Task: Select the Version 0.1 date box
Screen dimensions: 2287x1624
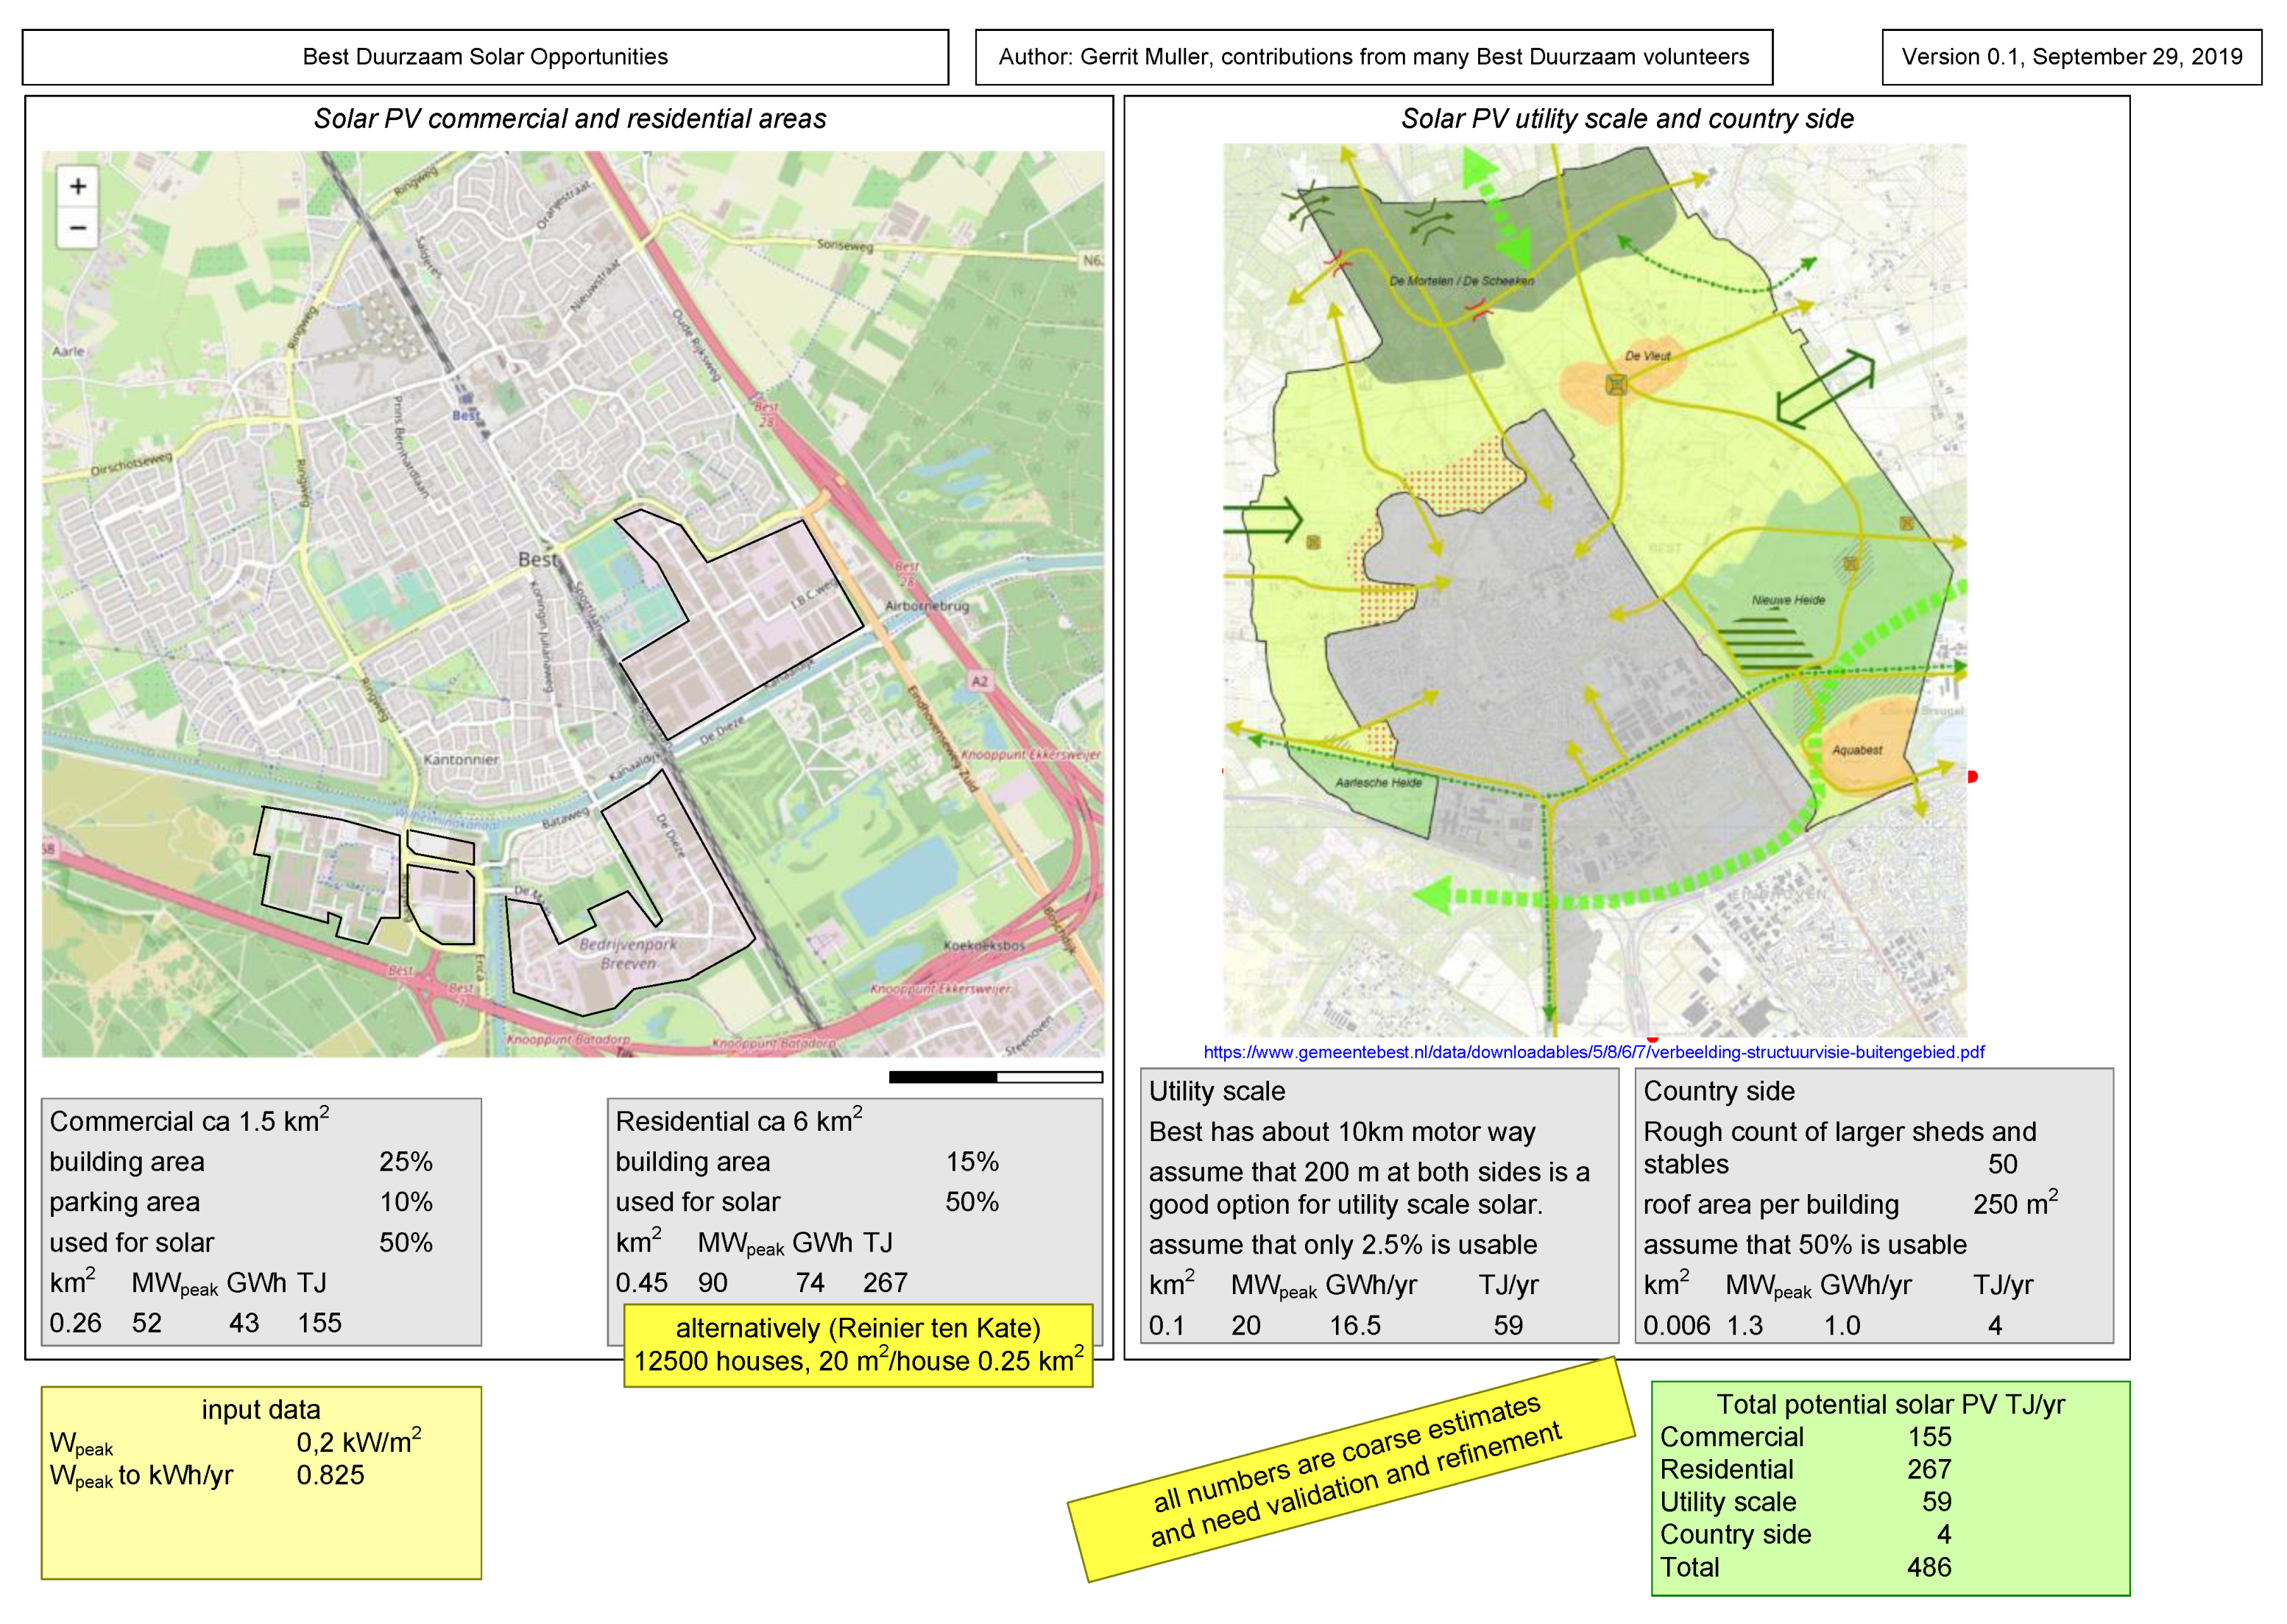Action: (x=2071, y=57)
